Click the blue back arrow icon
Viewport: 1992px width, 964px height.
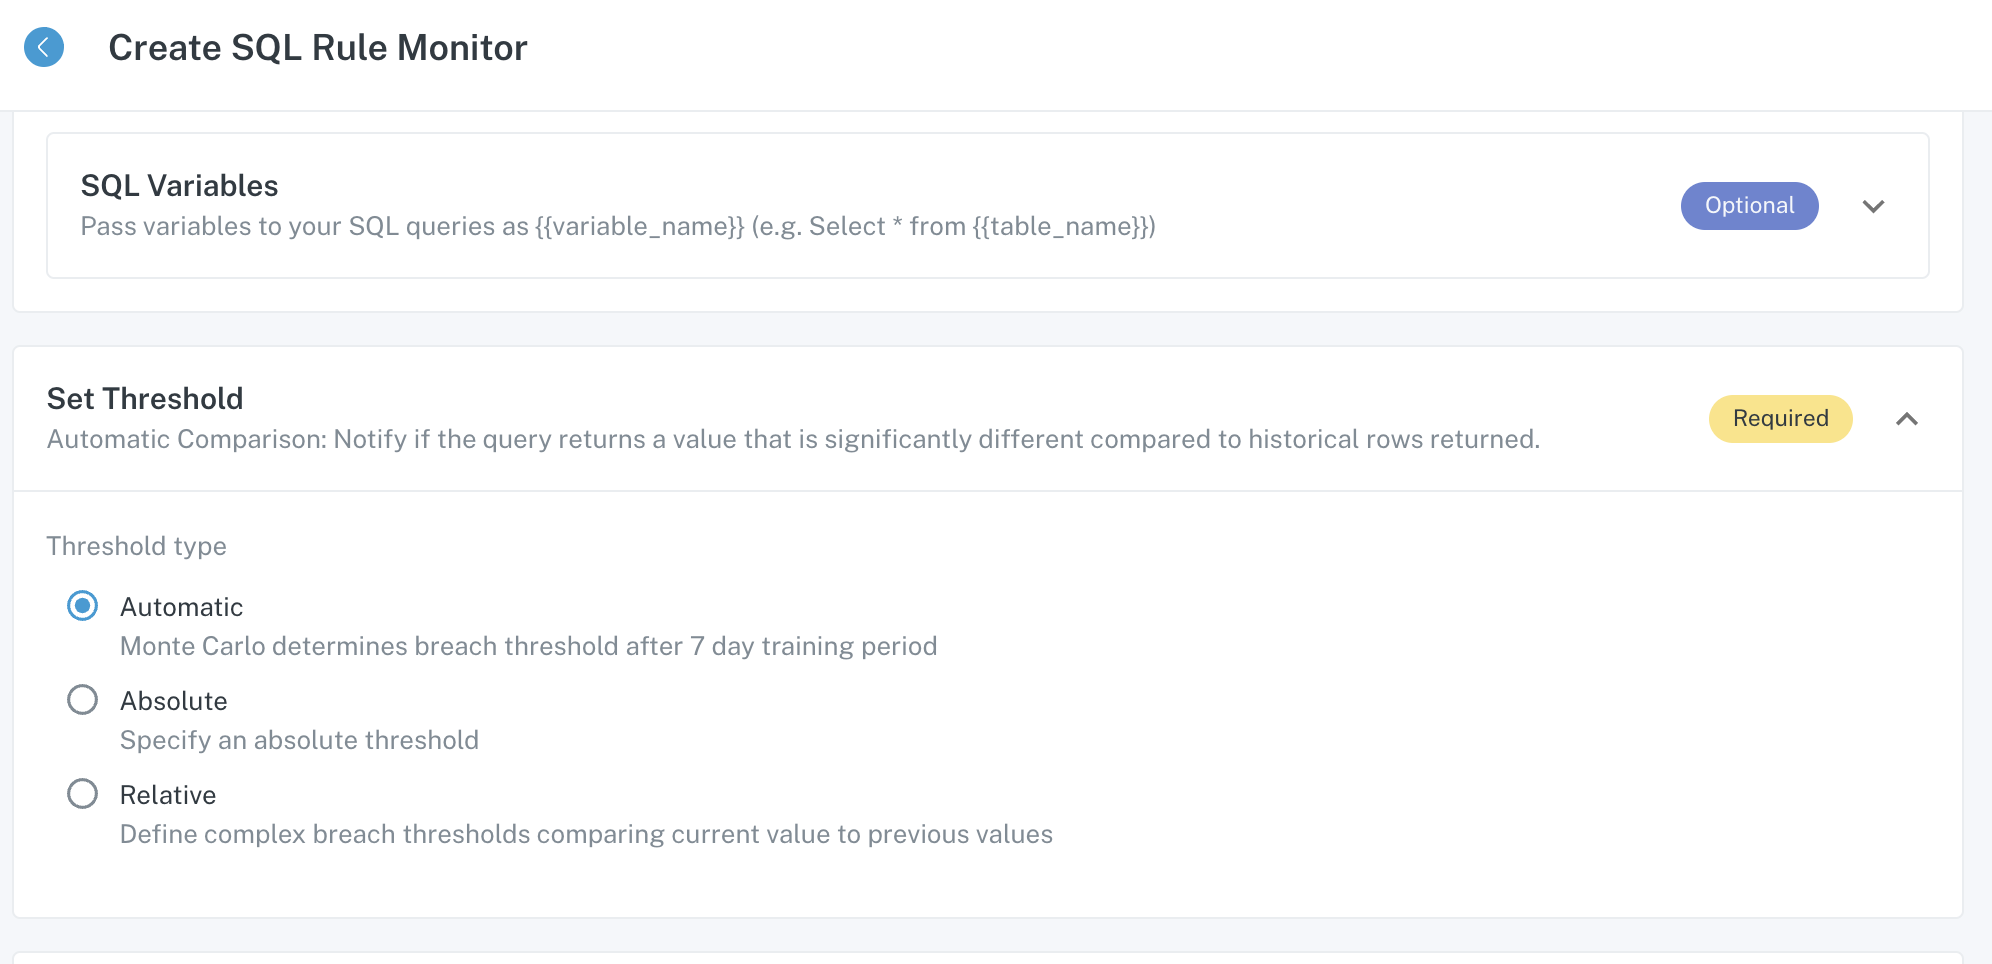44,47
